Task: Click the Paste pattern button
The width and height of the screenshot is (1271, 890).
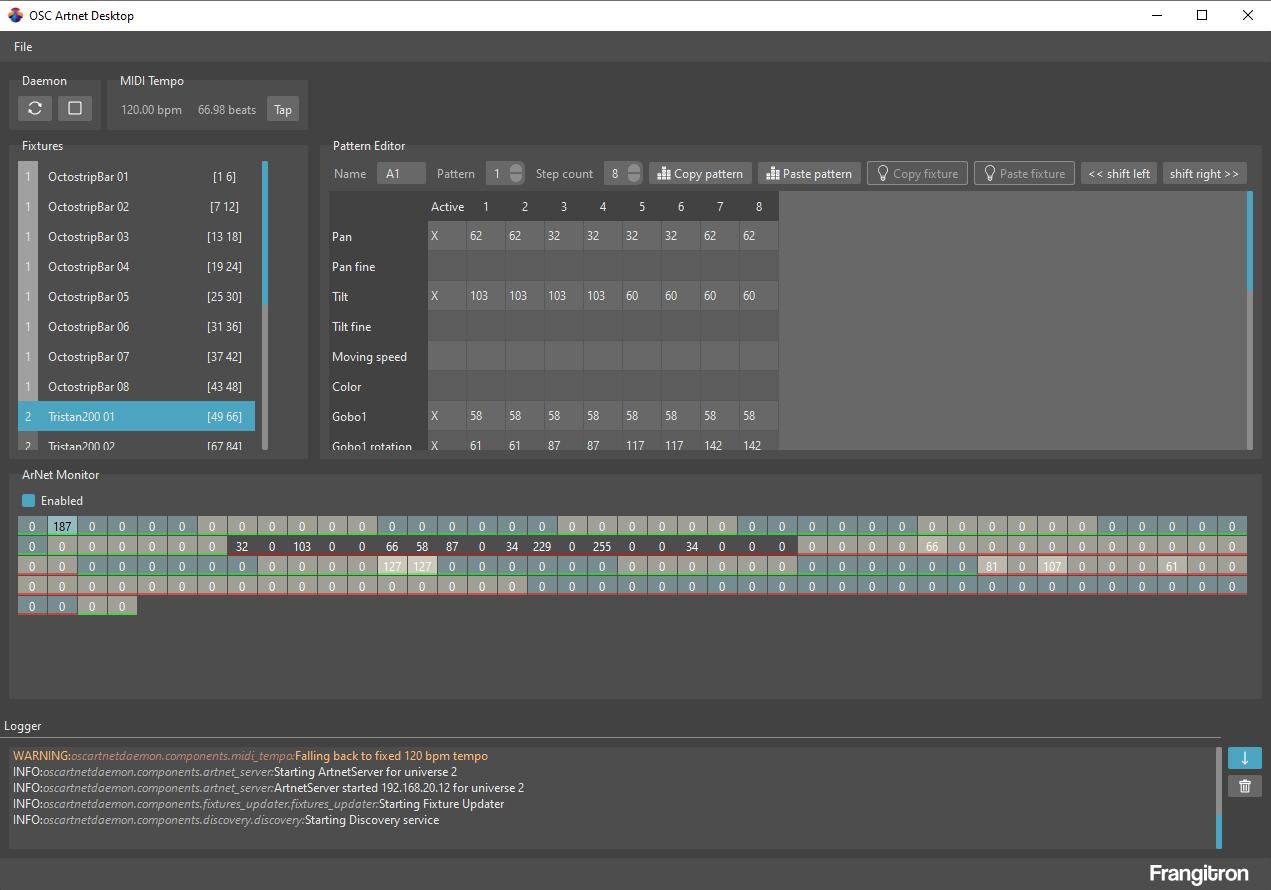Action: point(808,174)
